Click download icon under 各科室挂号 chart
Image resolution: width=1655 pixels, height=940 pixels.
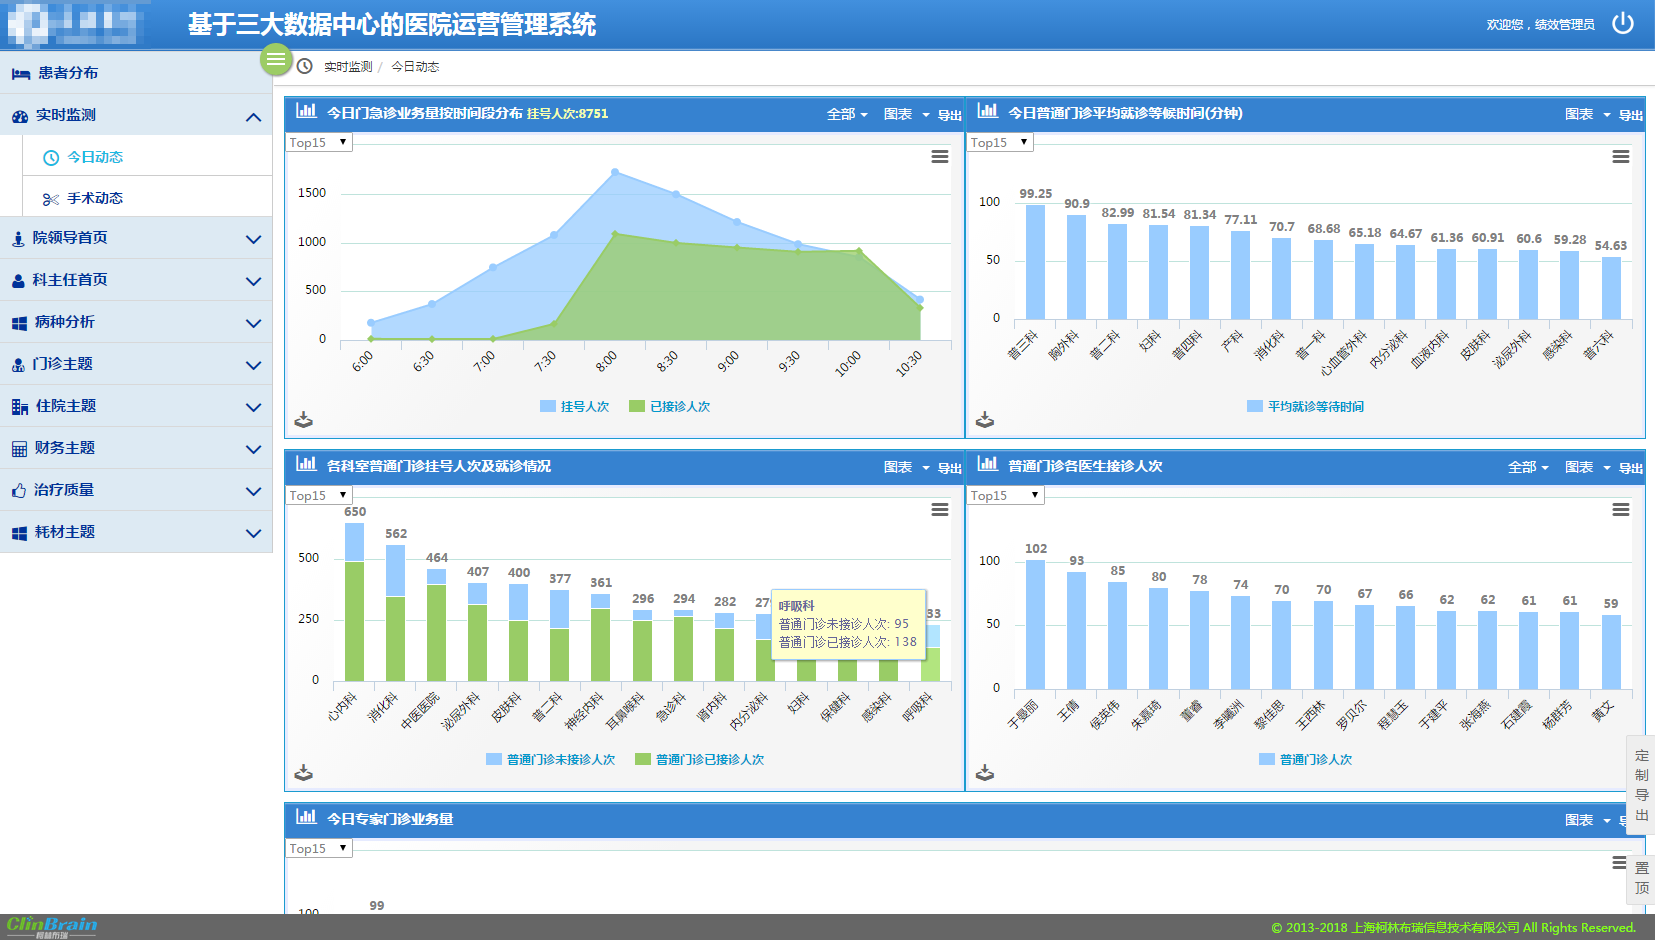tap(304, 772)
